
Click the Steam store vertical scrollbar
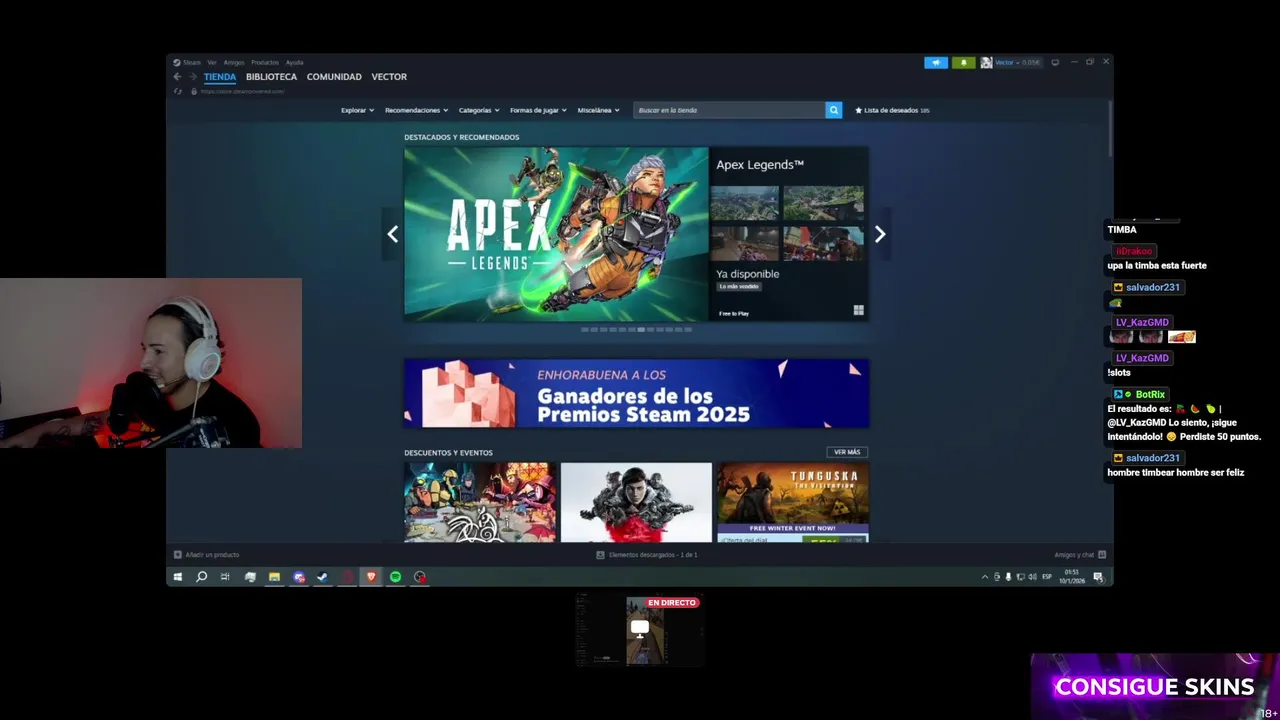click(x=1109, y=127)
